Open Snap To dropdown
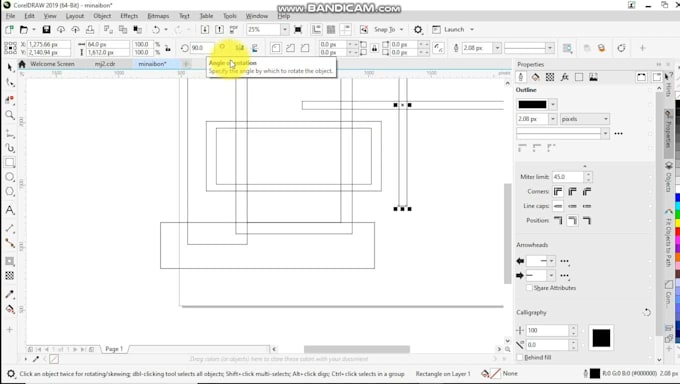 402,30
